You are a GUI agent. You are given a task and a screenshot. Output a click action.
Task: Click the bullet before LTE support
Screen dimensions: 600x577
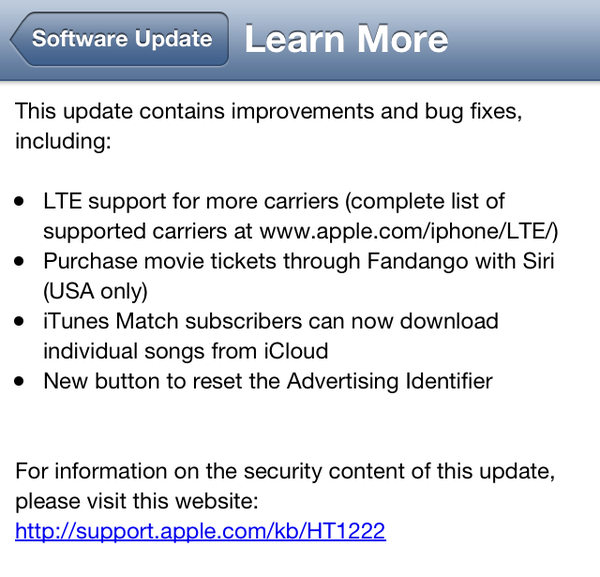(20, 202)
